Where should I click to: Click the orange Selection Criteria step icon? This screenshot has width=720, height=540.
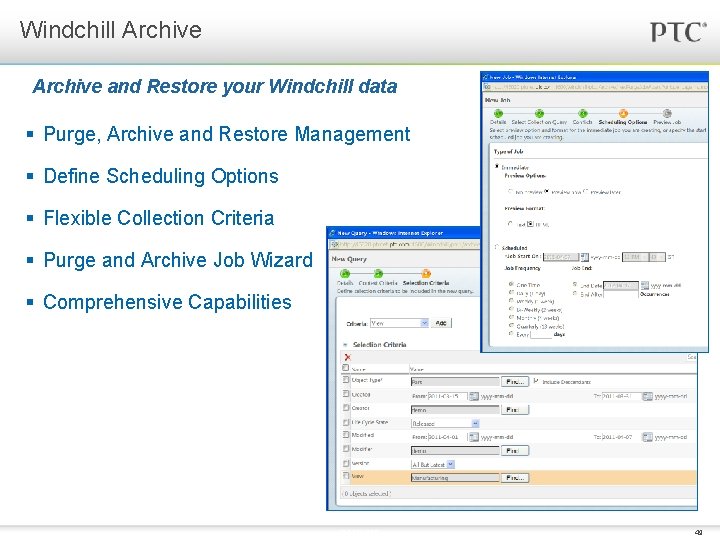426,274
